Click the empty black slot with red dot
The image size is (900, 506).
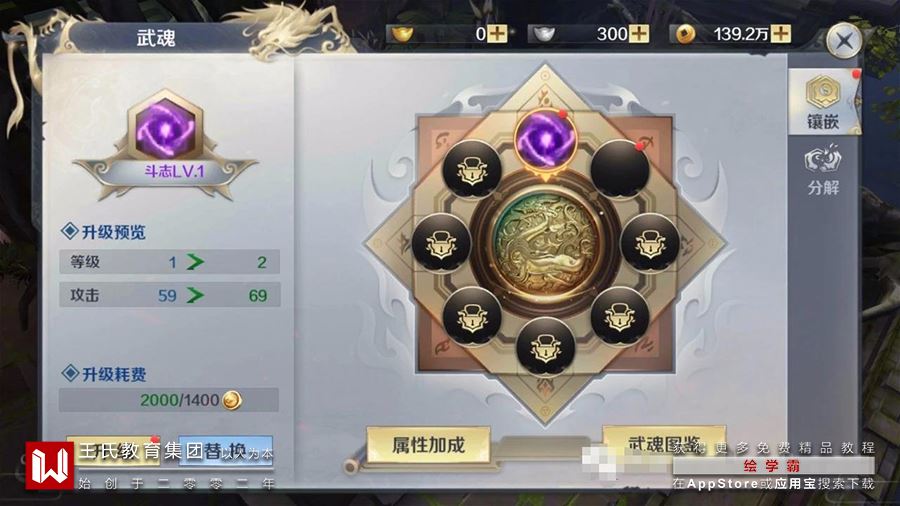point(620,169)
